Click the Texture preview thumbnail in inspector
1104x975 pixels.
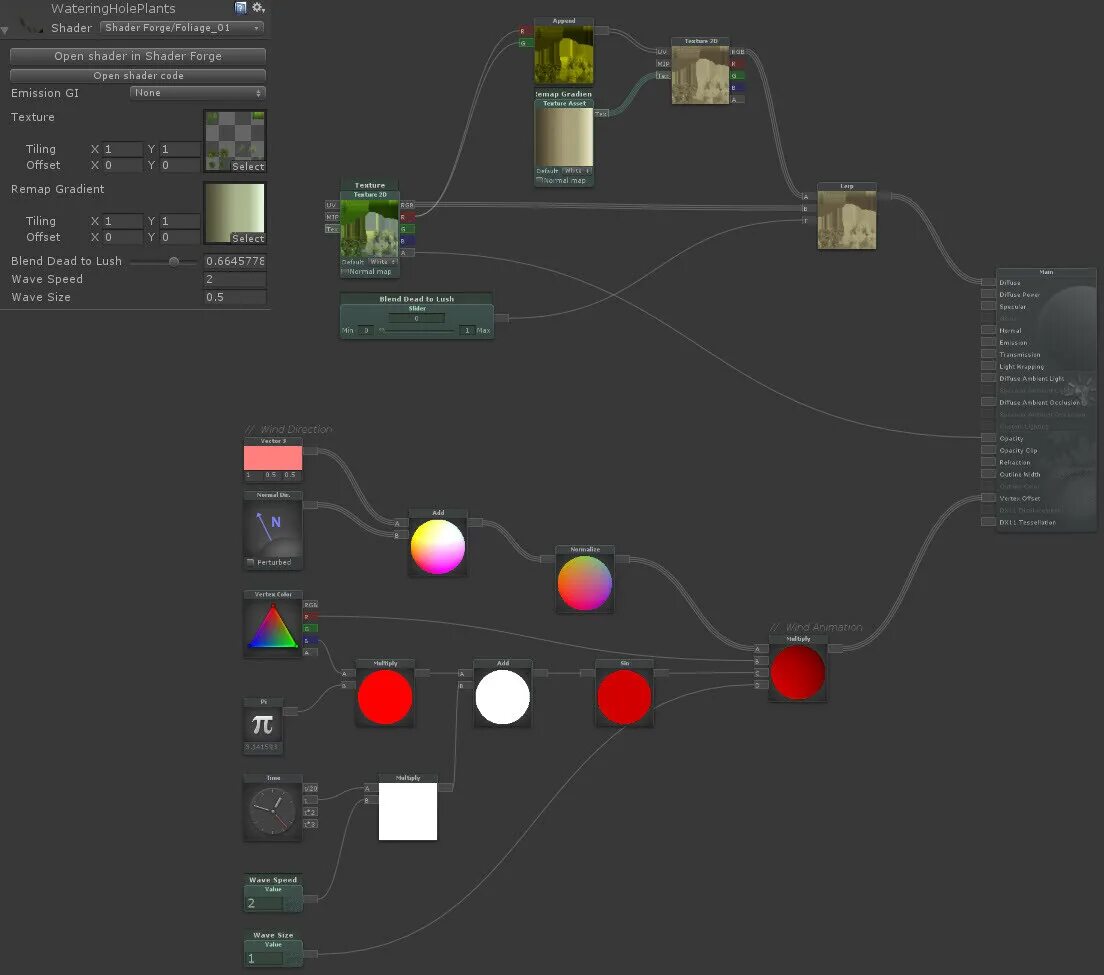point(234,141)
